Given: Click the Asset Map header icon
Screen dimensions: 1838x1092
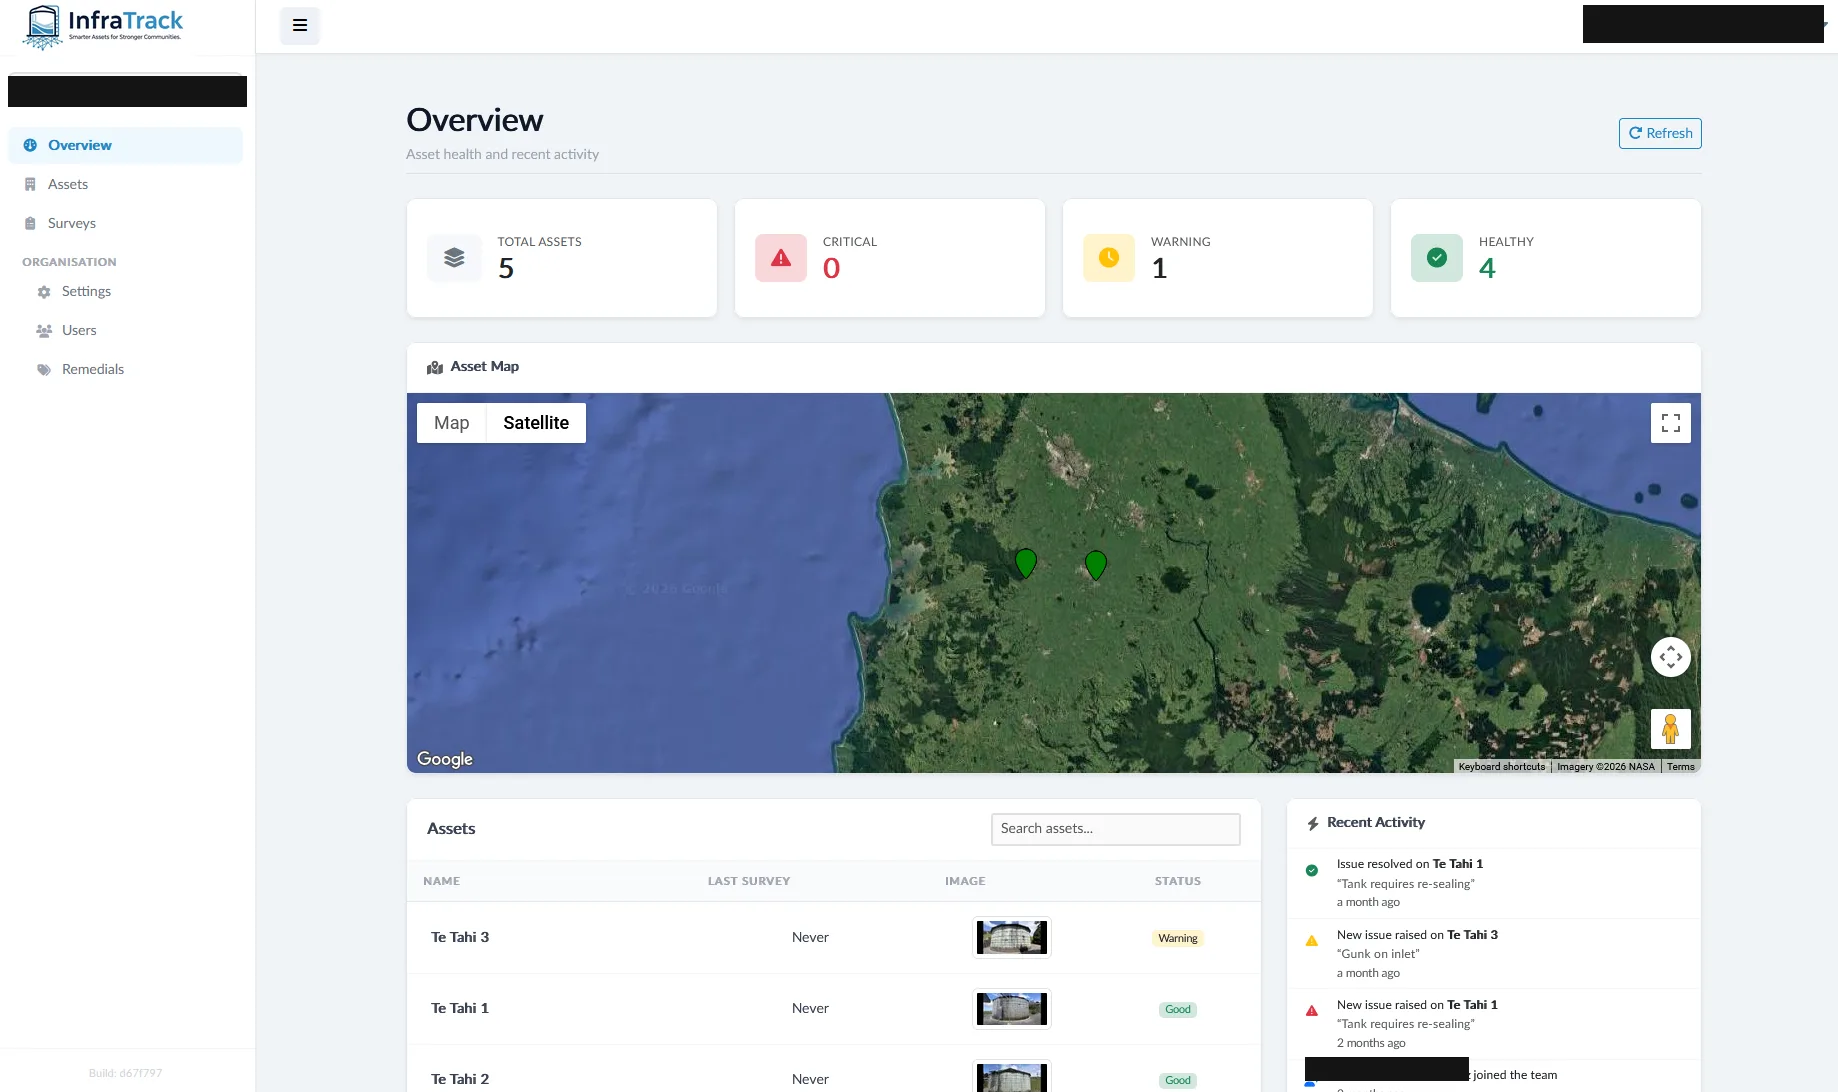Looking at the screenshot, I should [435, 367].
